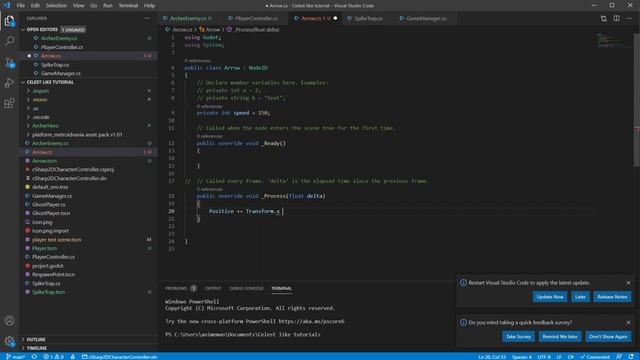Open editor More Actions ellipsis

629,18
